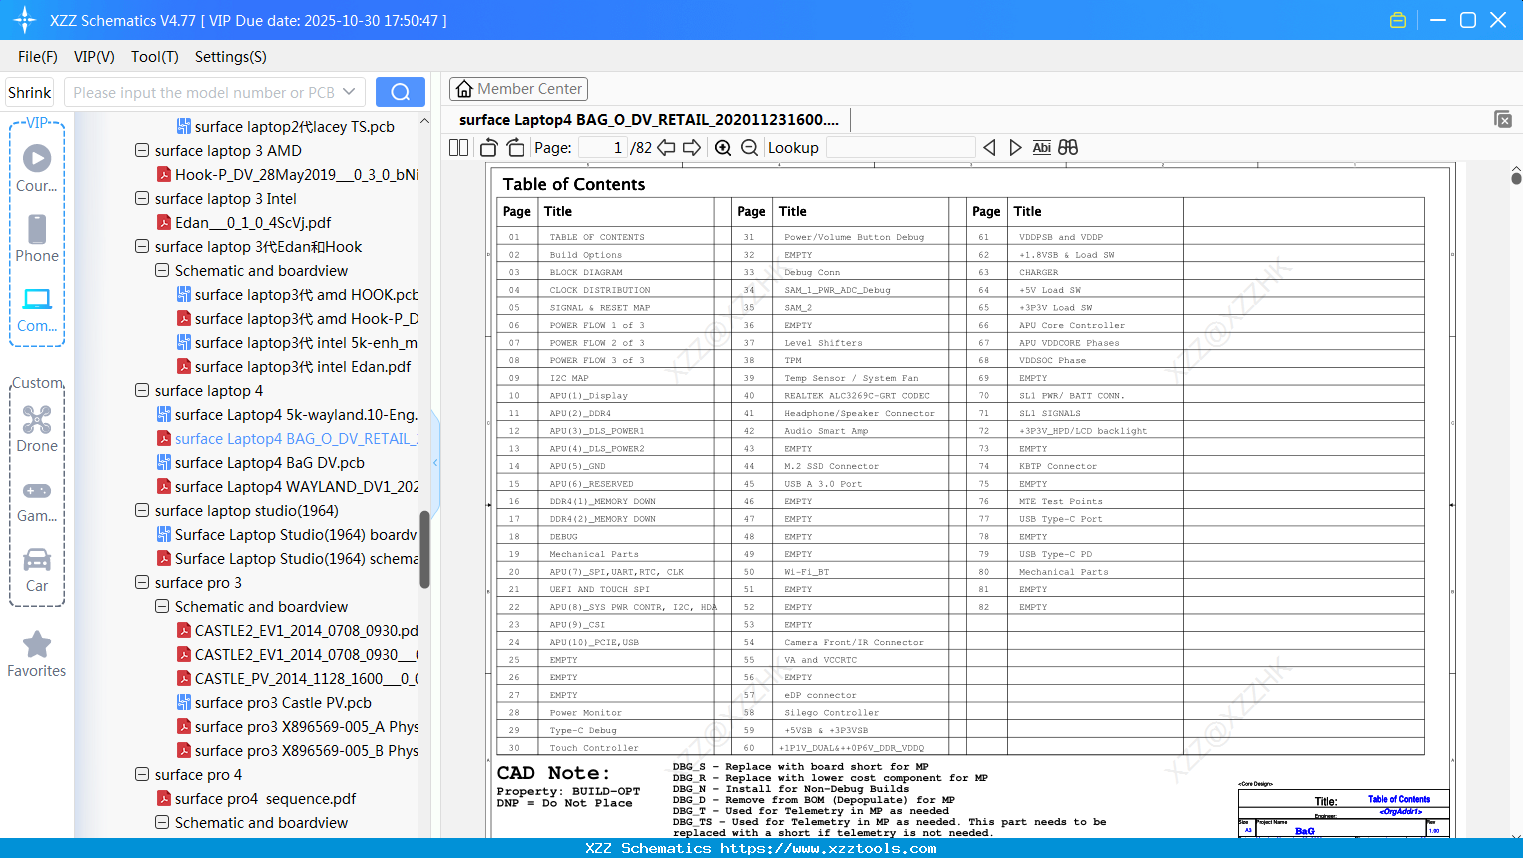
Task: Open surface pro3 Castle PV.pcb
Action: pos(274,703)
